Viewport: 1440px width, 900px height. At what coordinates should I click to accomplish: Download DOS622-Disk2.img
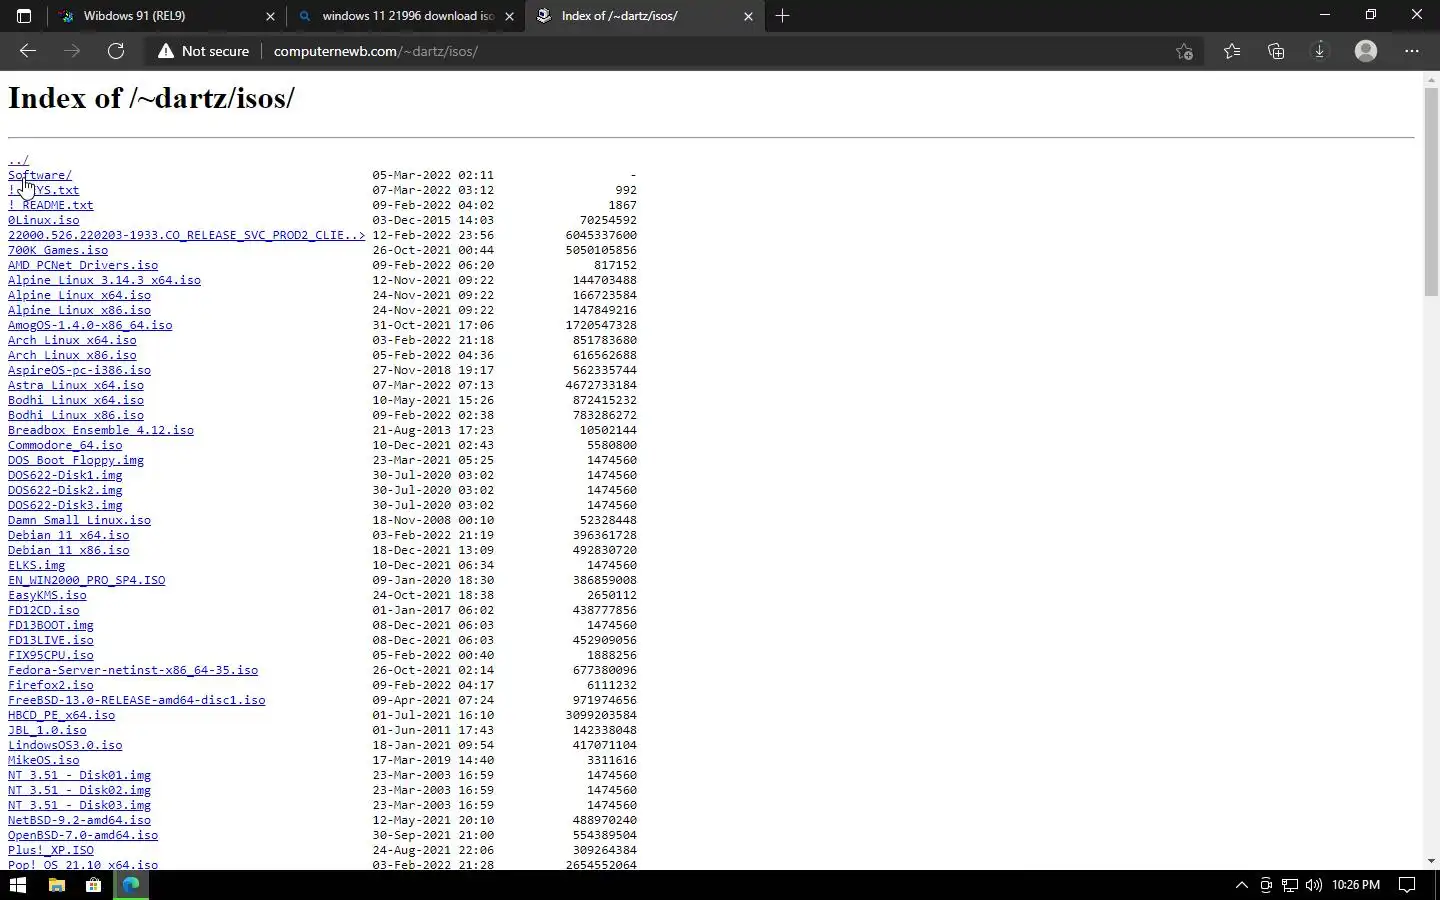click(65, 490)
